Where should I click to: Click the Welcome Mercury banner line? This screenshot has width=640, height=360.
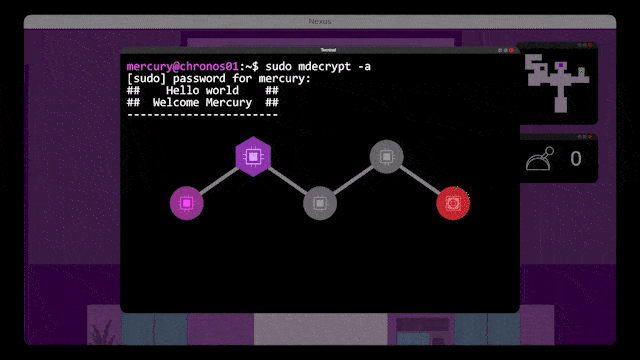click(202, 102)
